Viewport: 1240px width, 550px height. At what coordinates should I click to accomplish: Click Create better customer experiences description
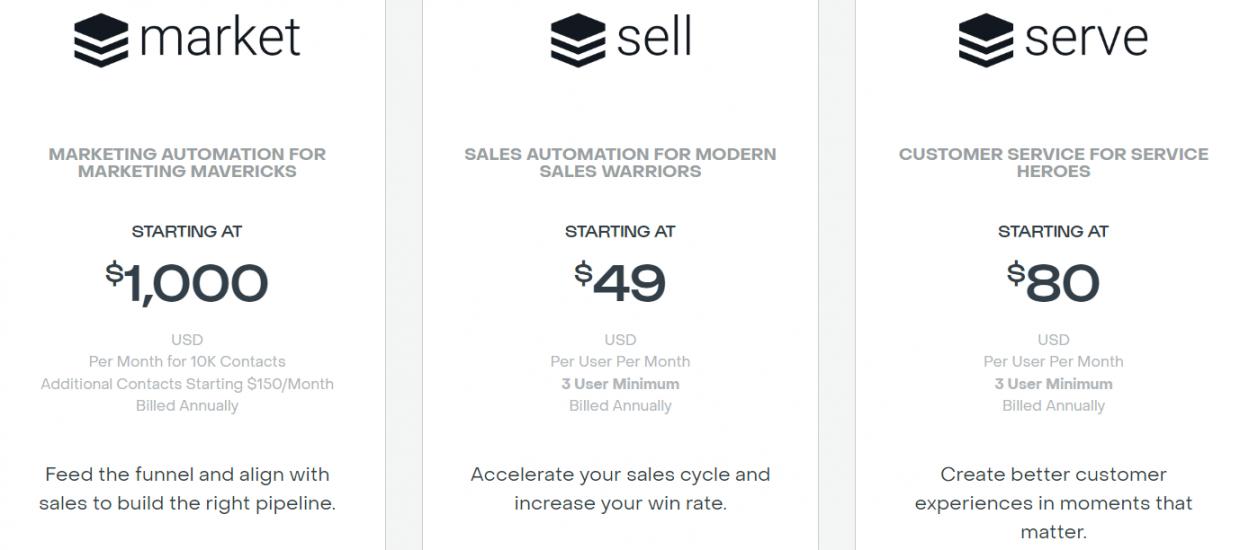pyautogui.click(x=1053, y=503)
